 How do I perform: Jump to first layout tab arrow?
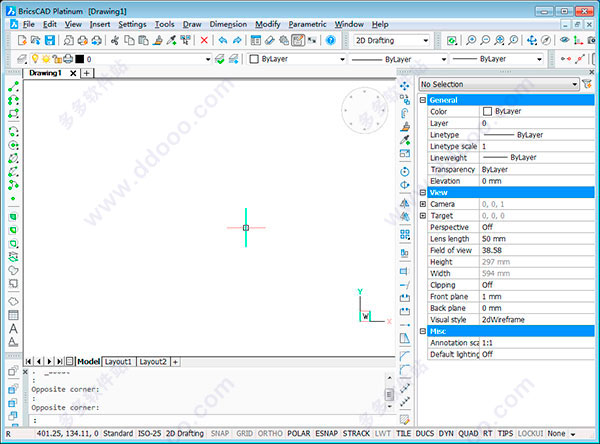coord(28,361)
